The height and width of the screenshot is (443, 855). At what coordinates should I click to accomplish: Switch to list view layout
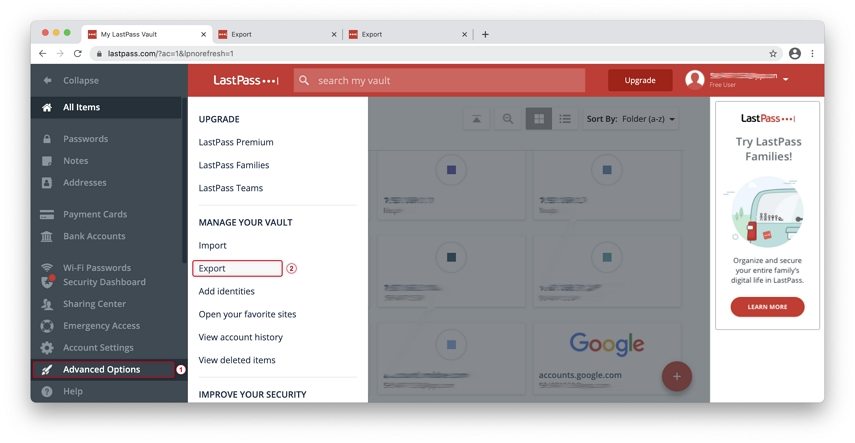pos(565,119)
